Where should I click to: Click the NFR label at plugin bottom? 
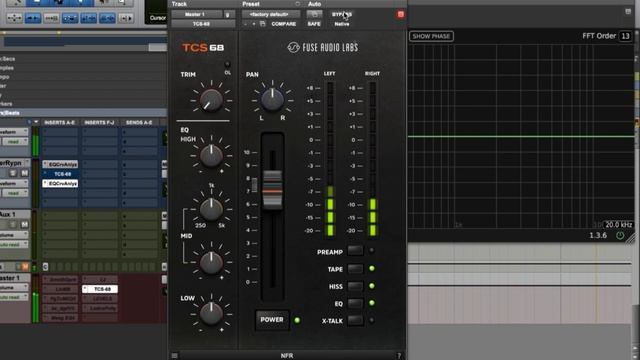[x=287, y=356]
